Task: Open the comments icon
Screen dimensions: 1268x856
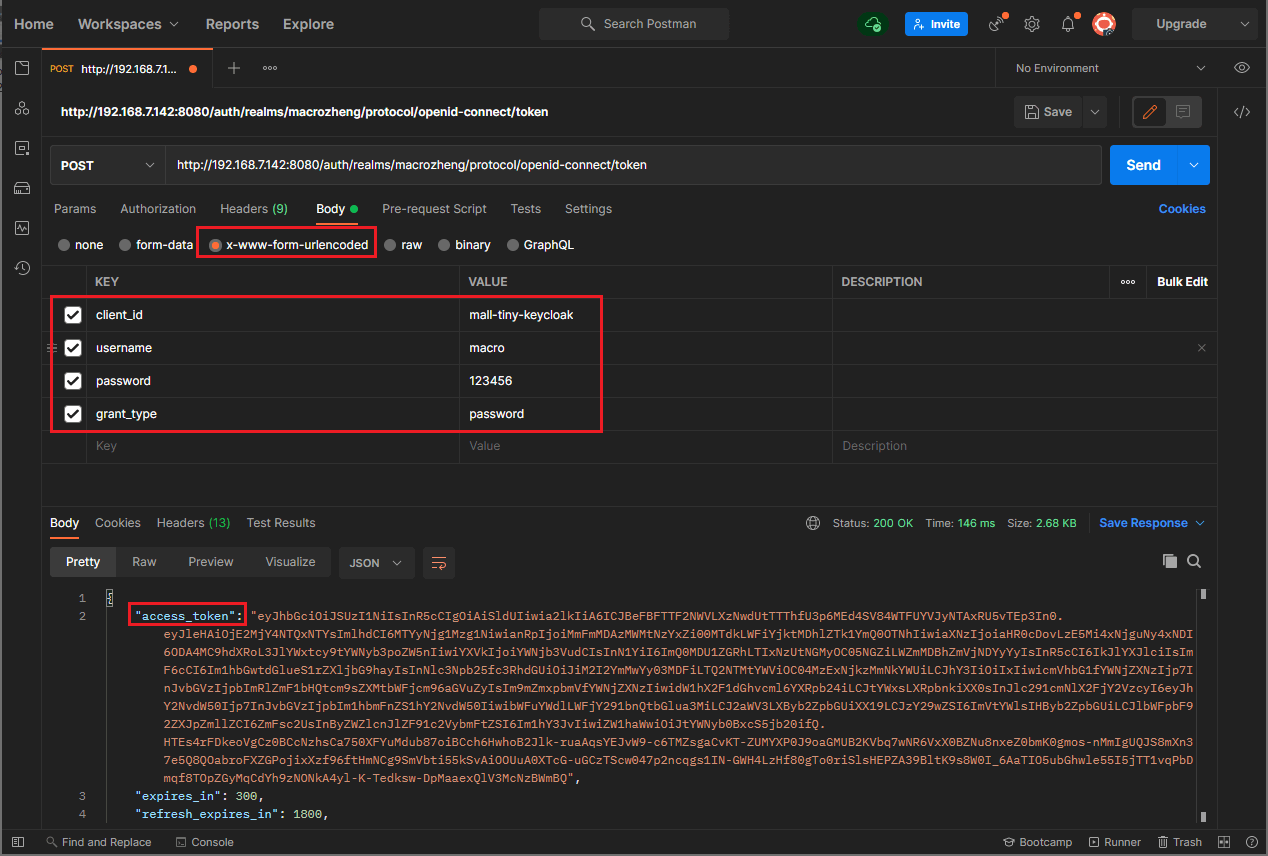Action: point(1183,112)
